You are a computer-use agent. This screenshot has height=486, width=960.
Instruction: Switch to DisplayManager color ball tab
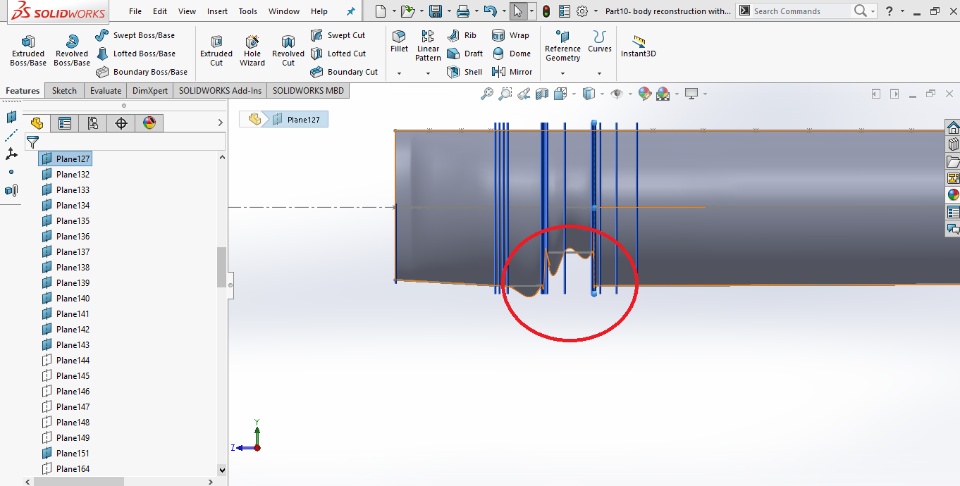149,123
